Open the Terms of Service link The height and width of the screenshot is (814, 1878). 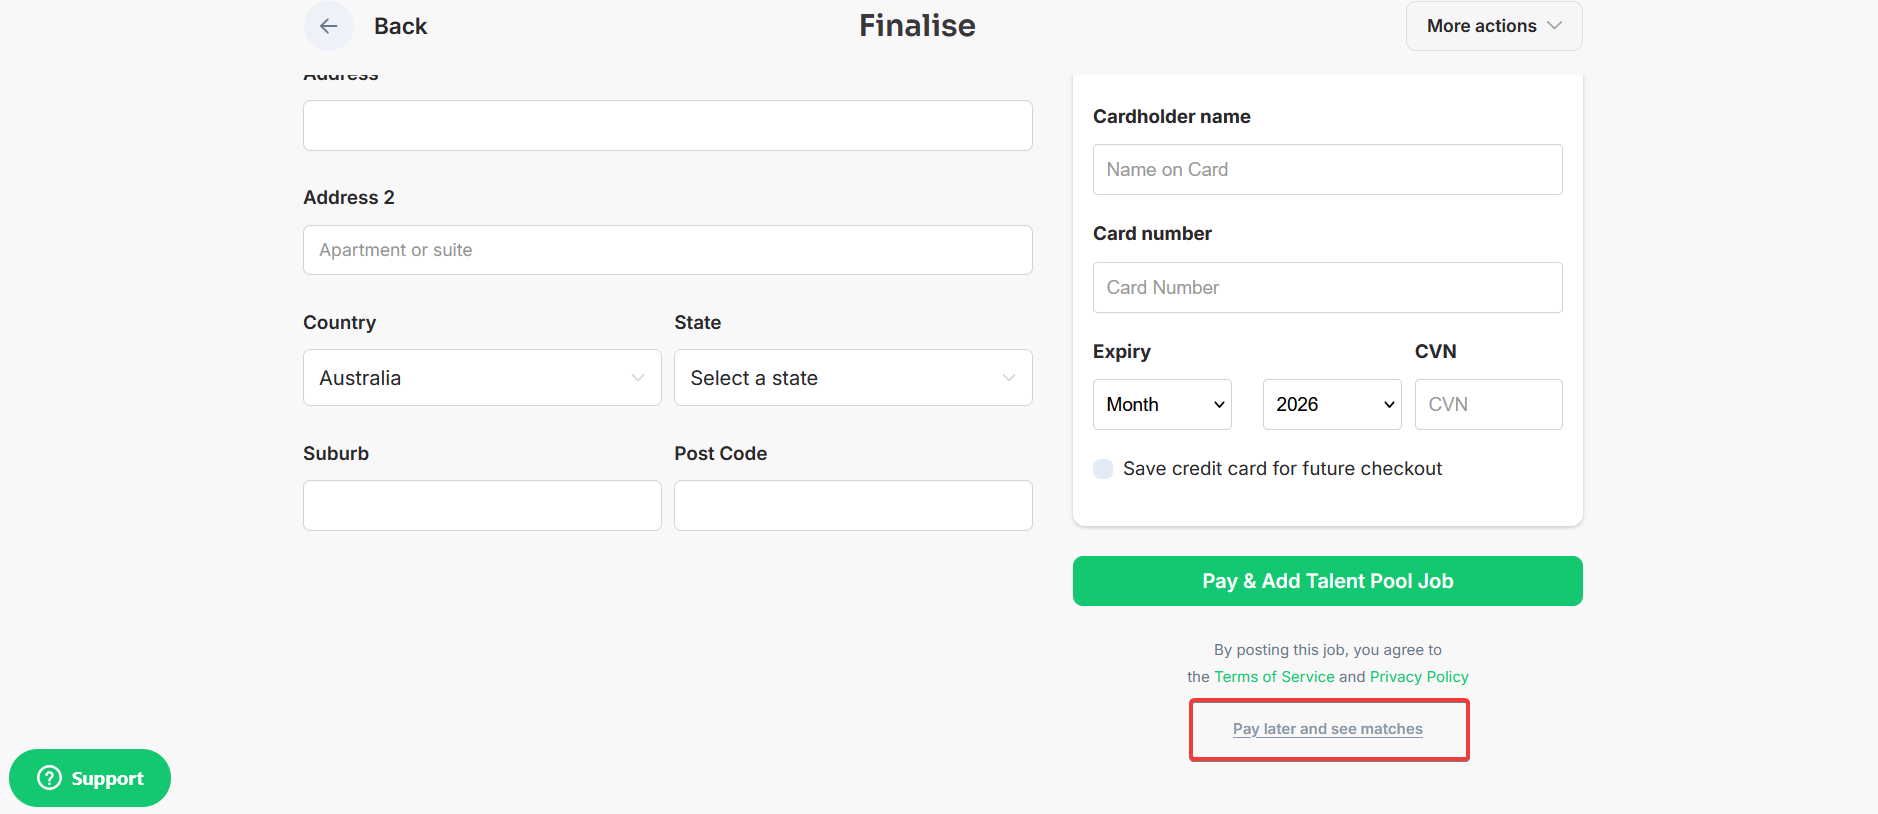[1274, 677]
